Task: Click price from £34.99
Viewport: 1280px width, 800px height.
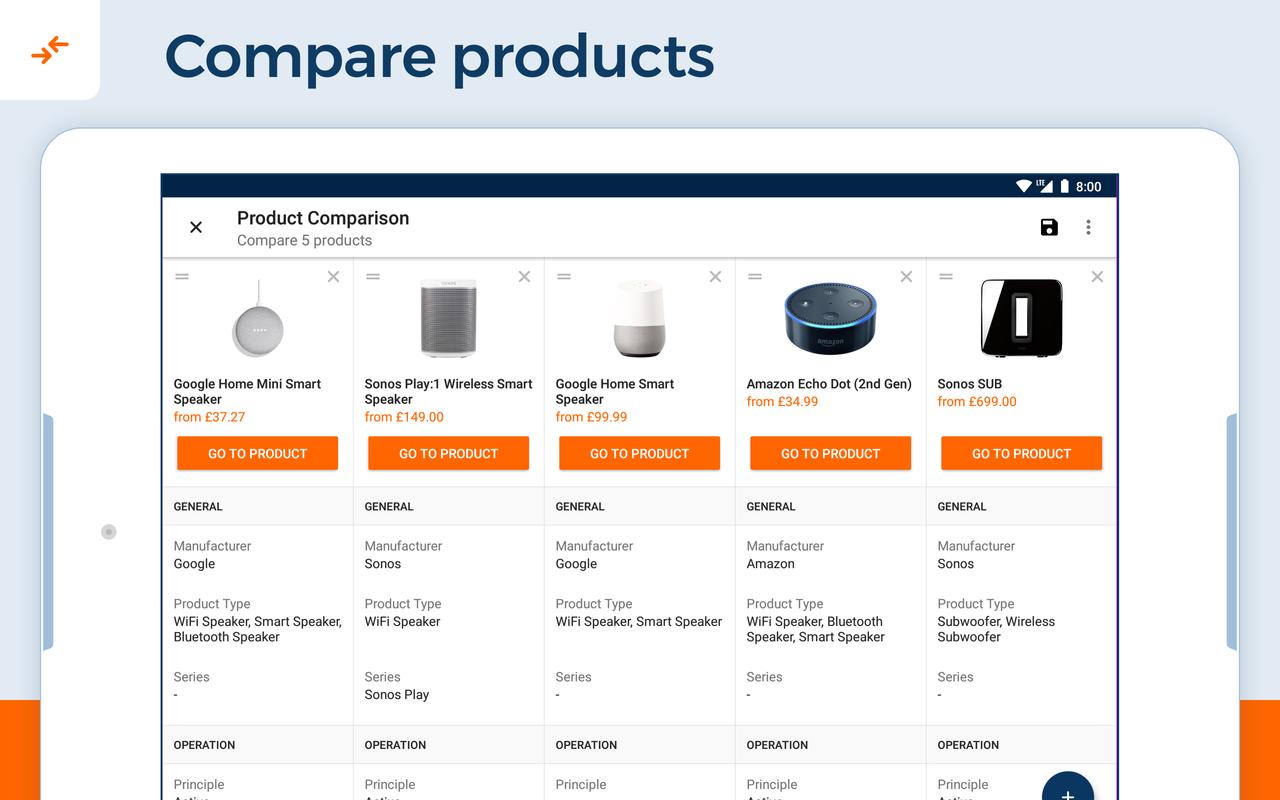Action: 782,402
